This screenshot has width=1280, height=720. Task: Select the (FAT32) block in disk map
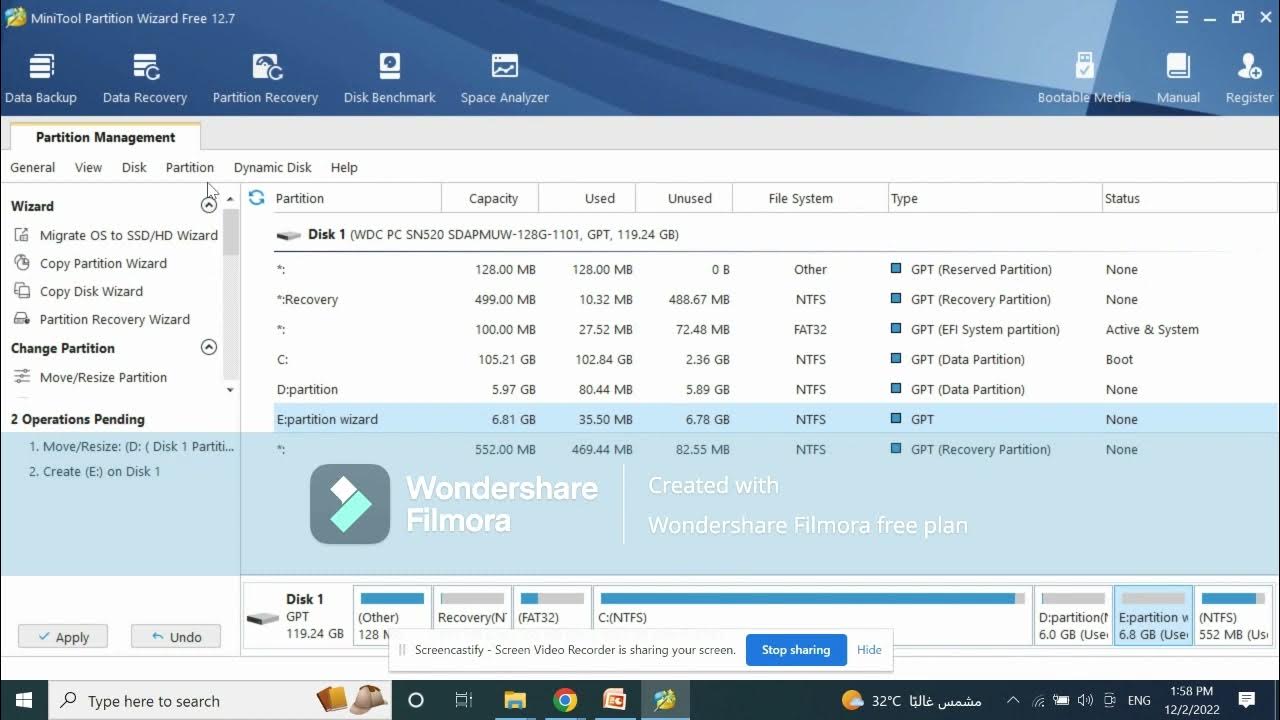tap(552, 615)
